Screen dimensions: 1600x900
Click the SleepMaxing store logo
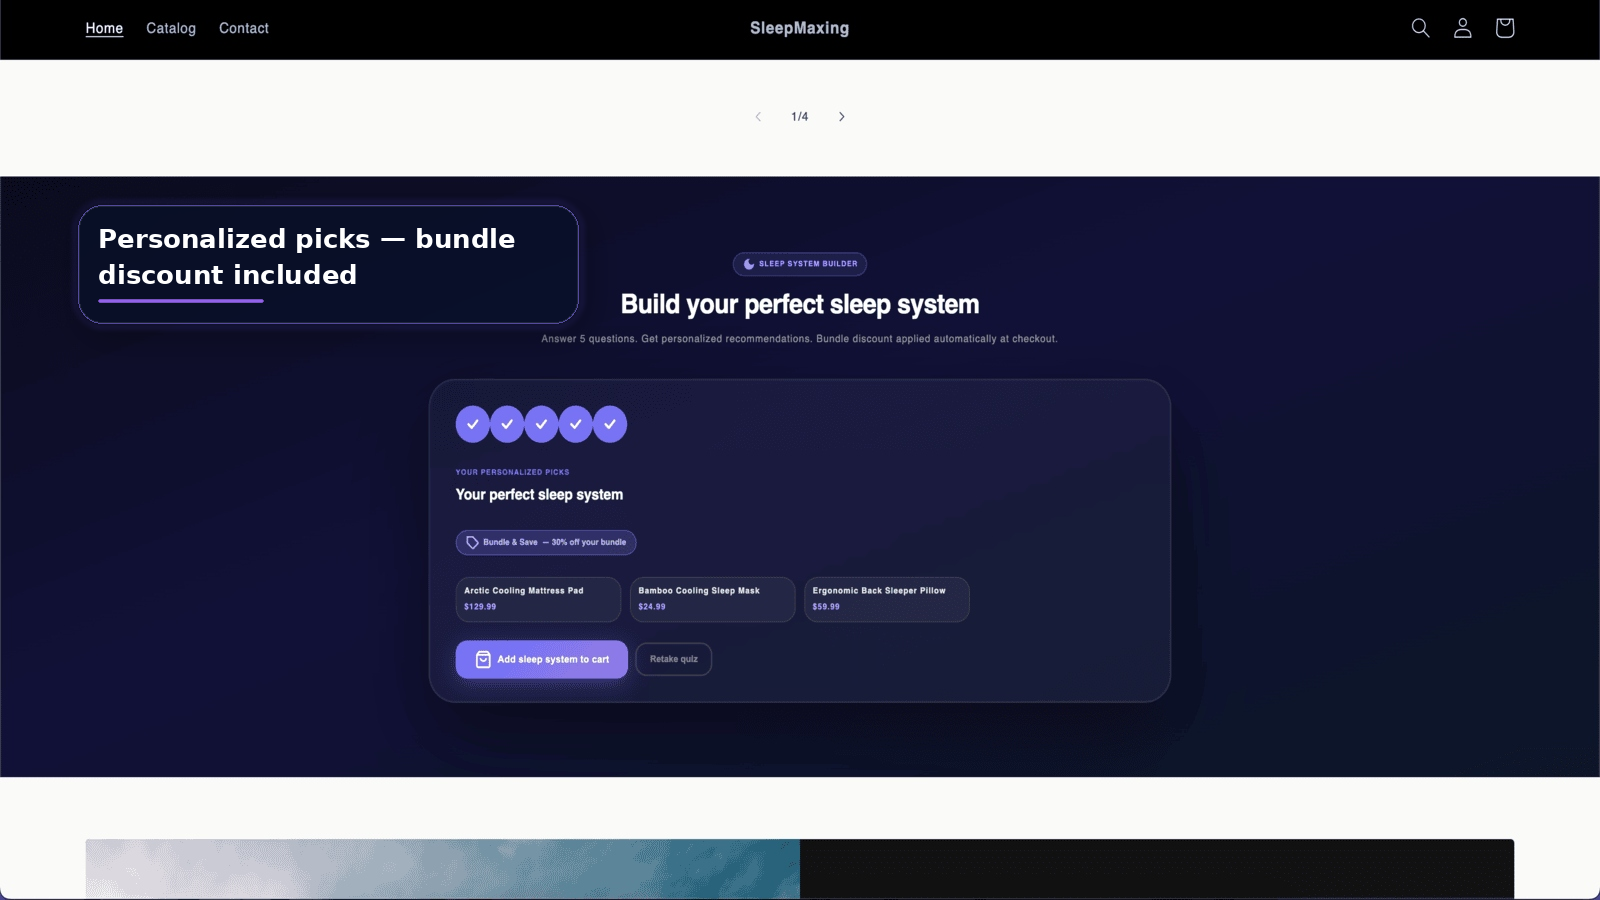pyautogui.click(x=799, y=28)
